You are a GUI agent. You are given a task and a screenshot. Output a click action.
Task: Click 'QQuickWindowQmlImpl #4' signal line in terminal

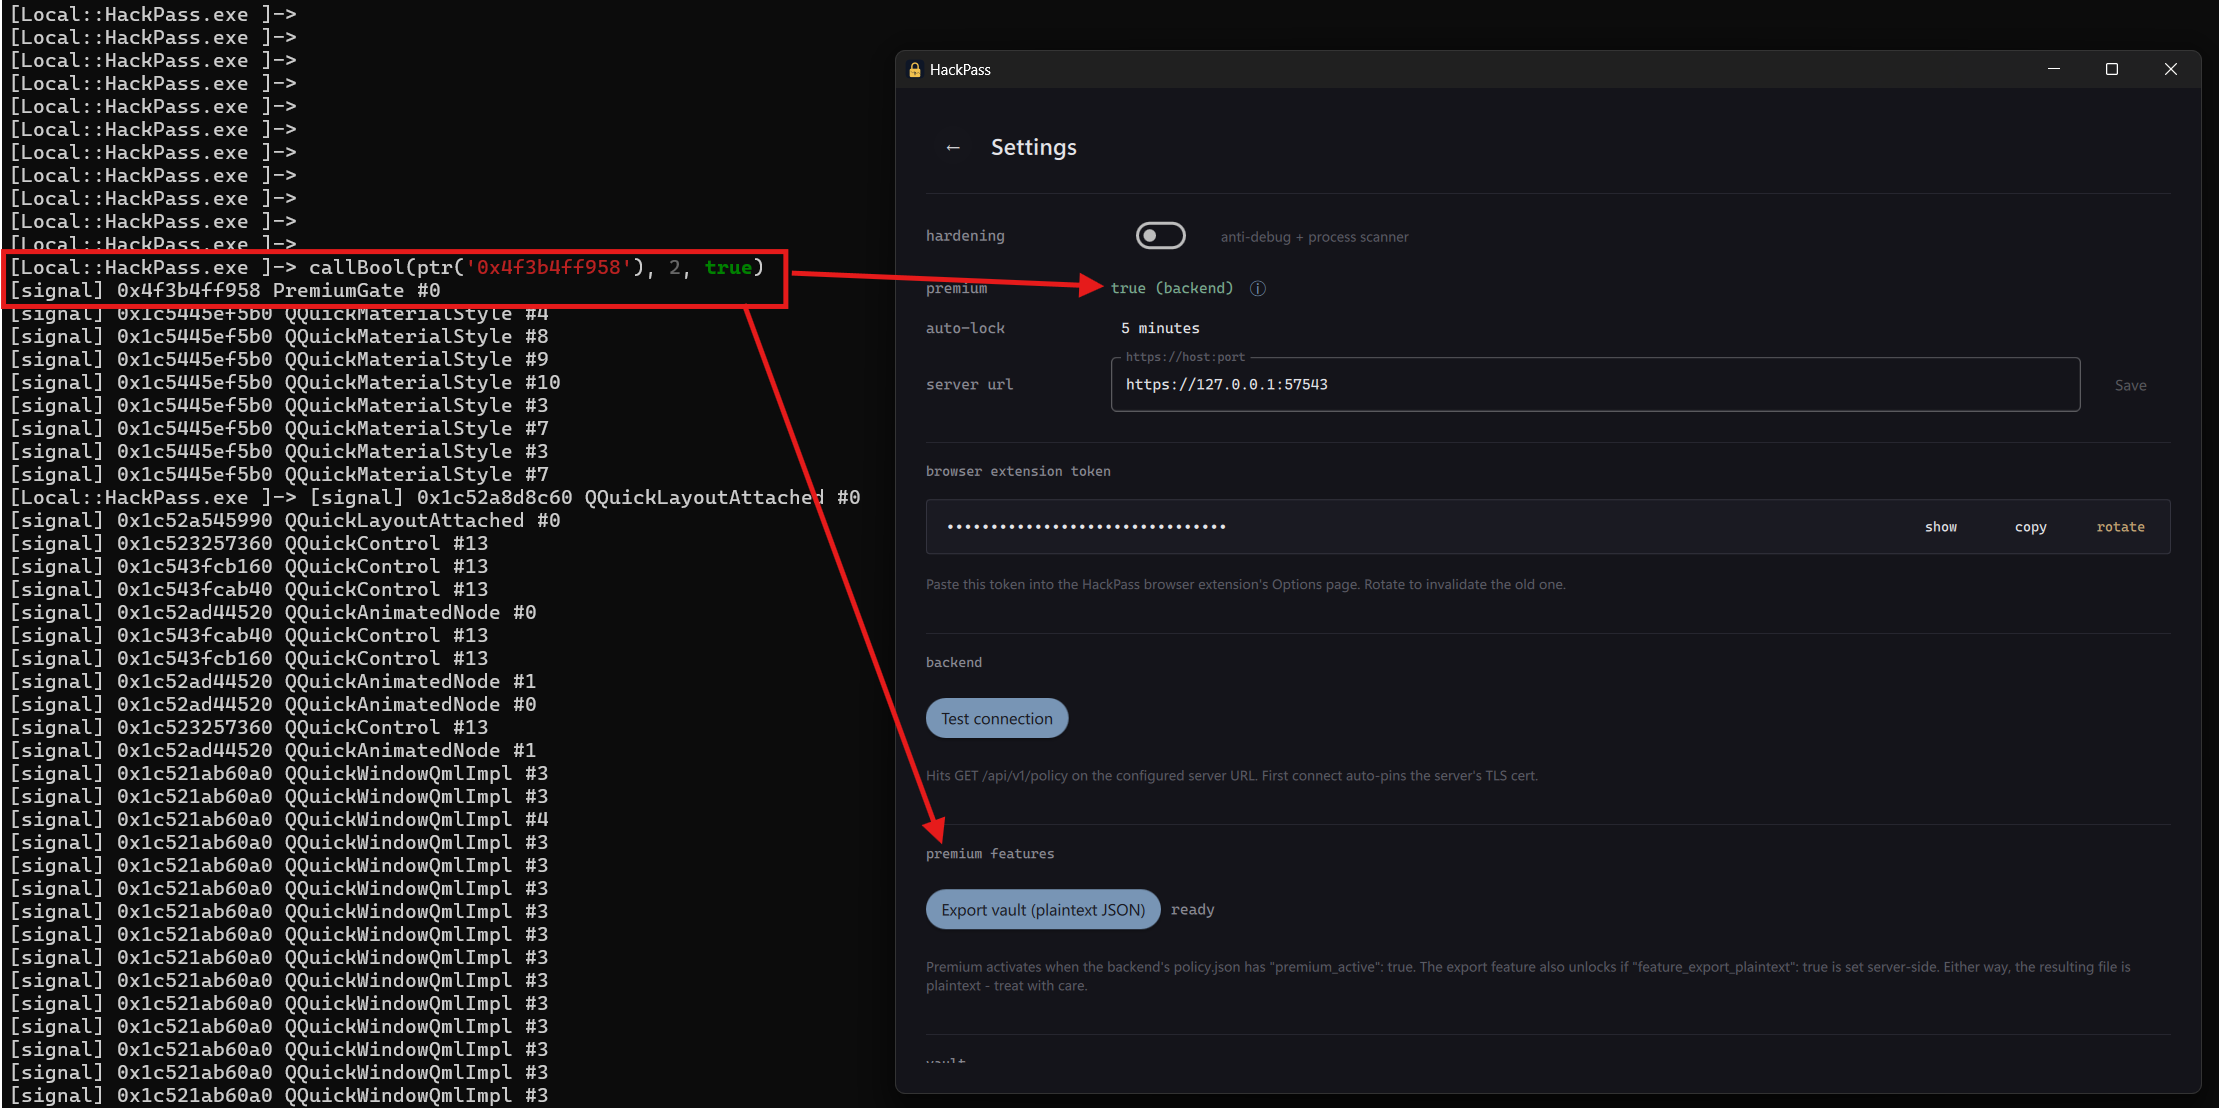(x=279, y=820)
